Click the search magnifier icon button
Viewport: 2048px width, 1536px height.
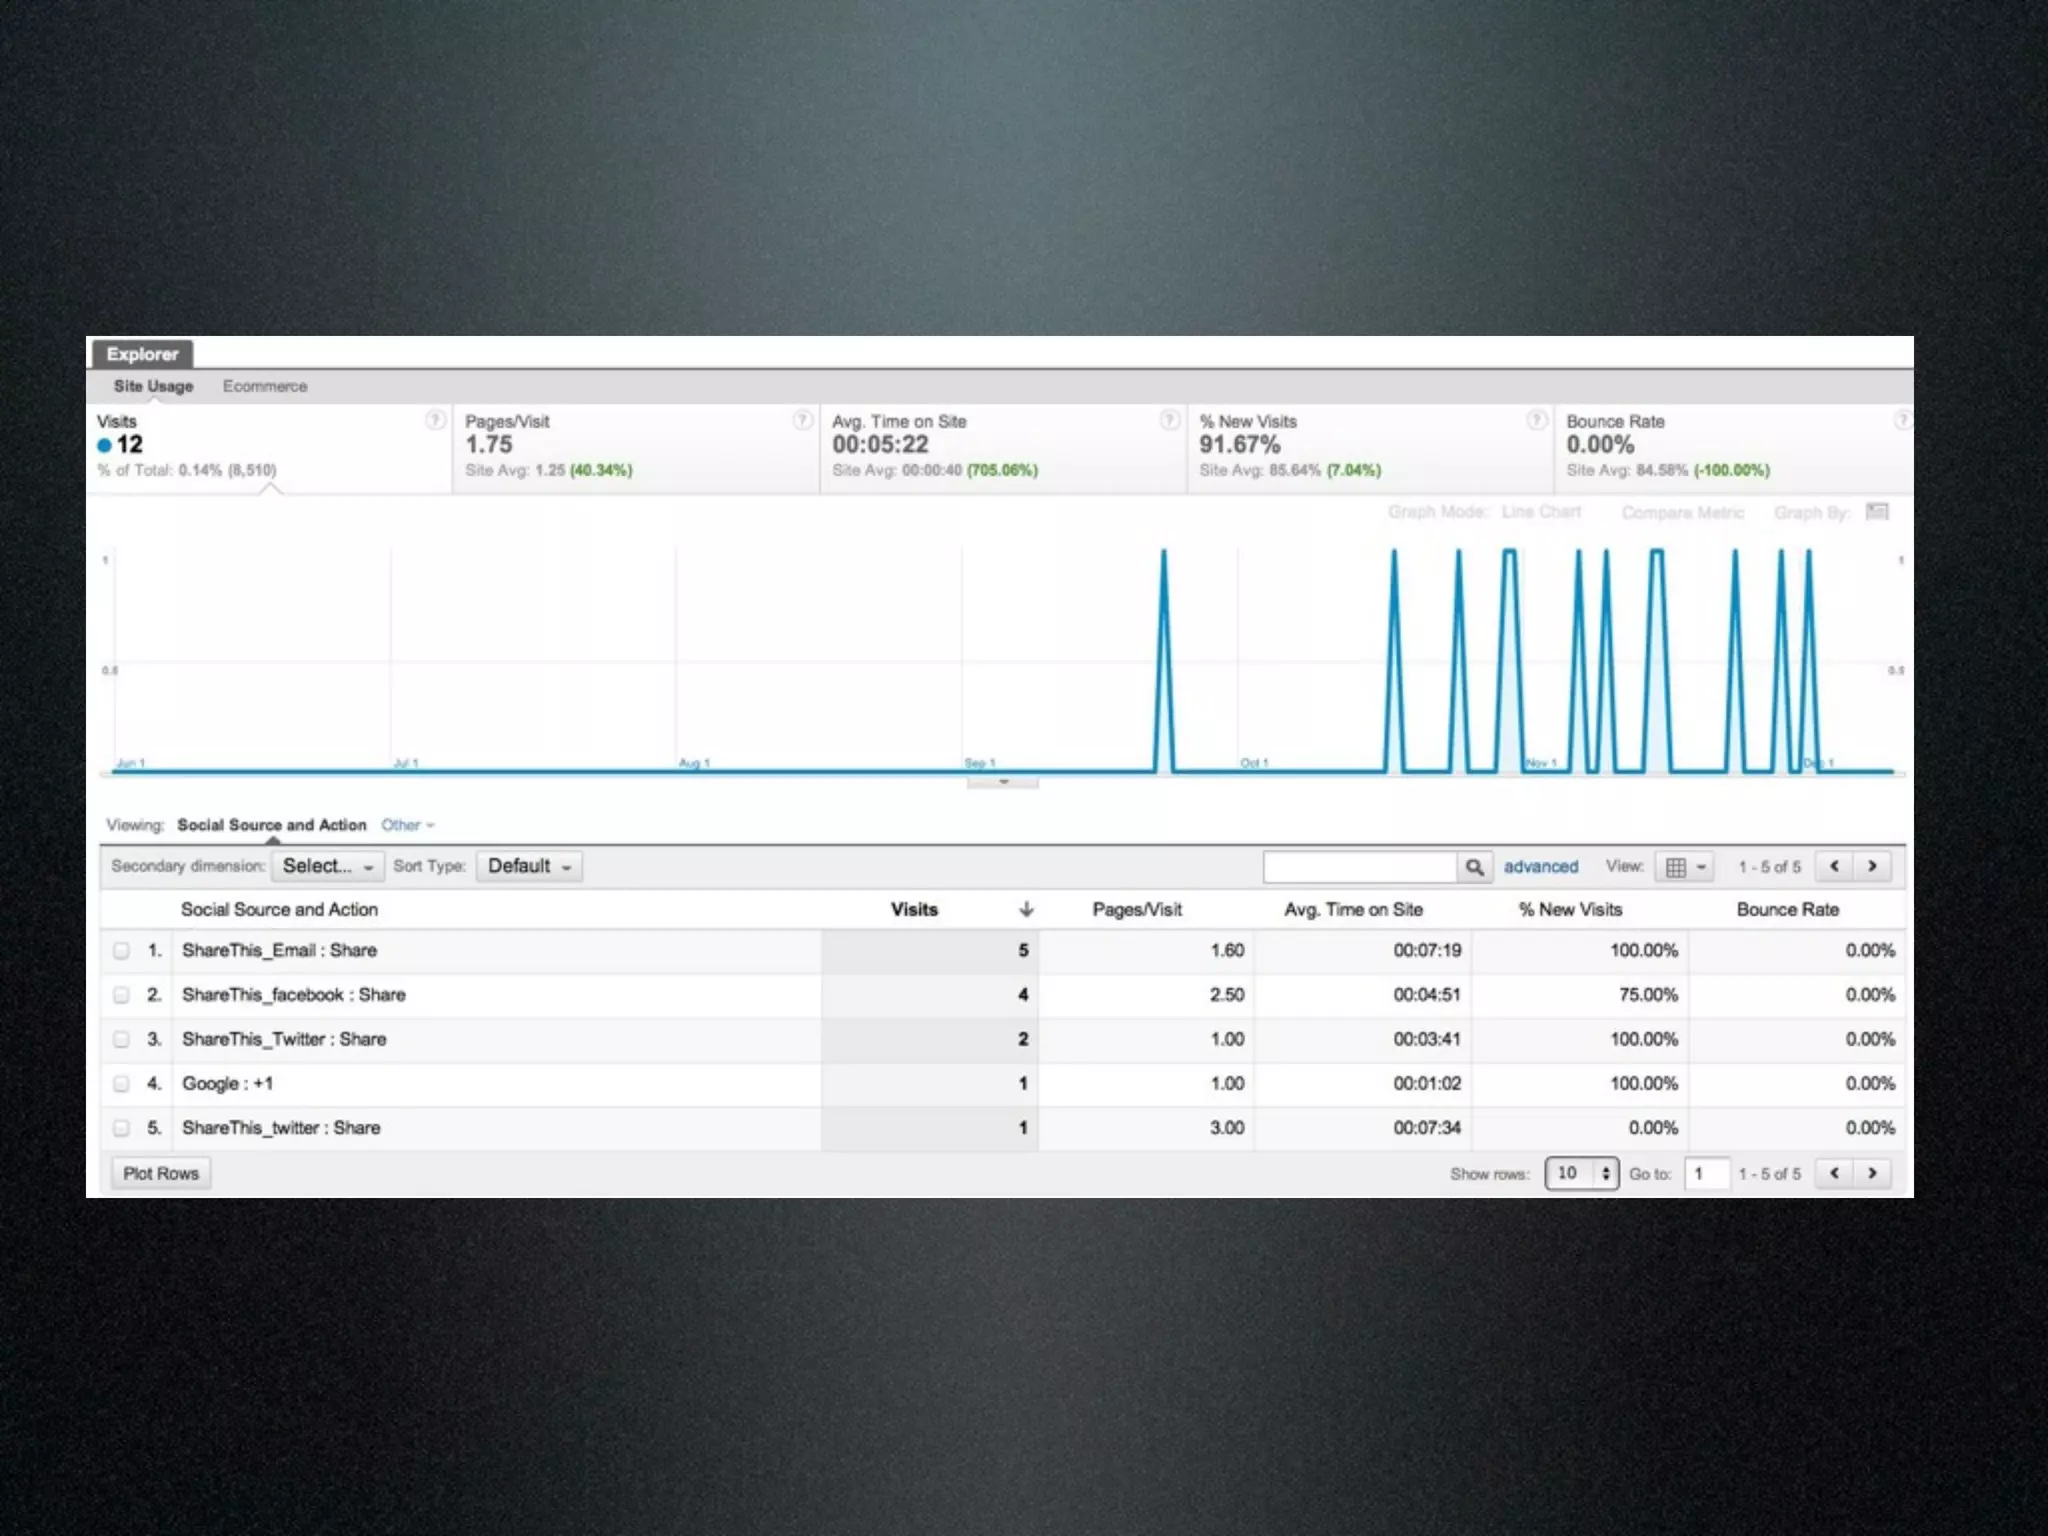(x=1474, y=867)
